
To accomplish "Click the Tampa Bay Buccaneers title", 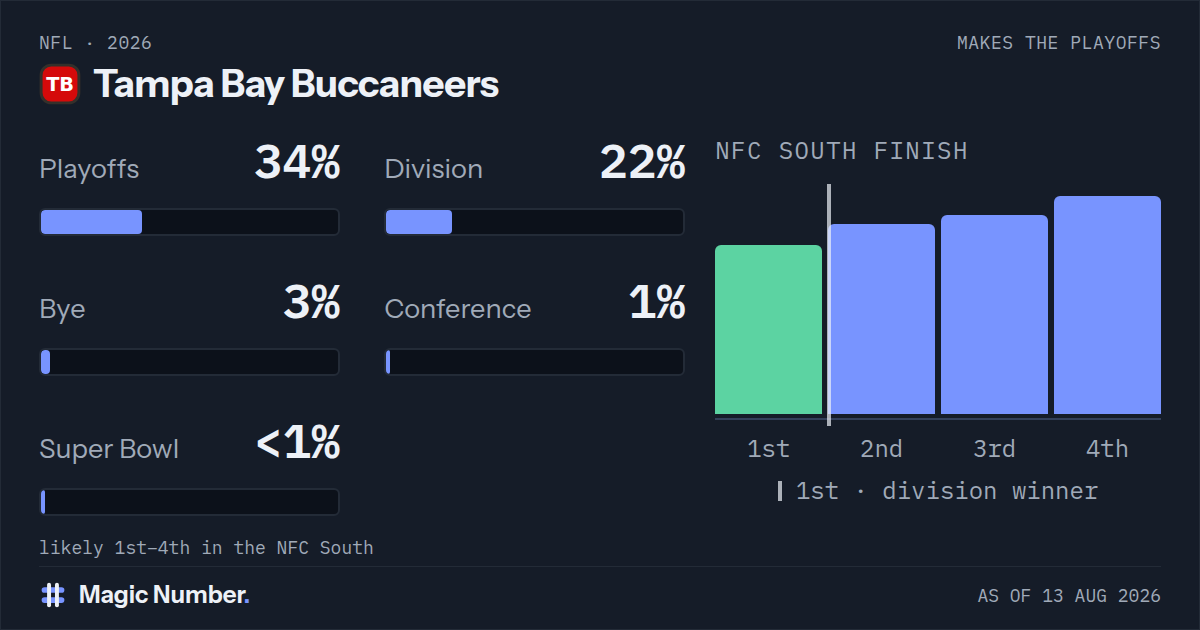I will click(296, 84).
